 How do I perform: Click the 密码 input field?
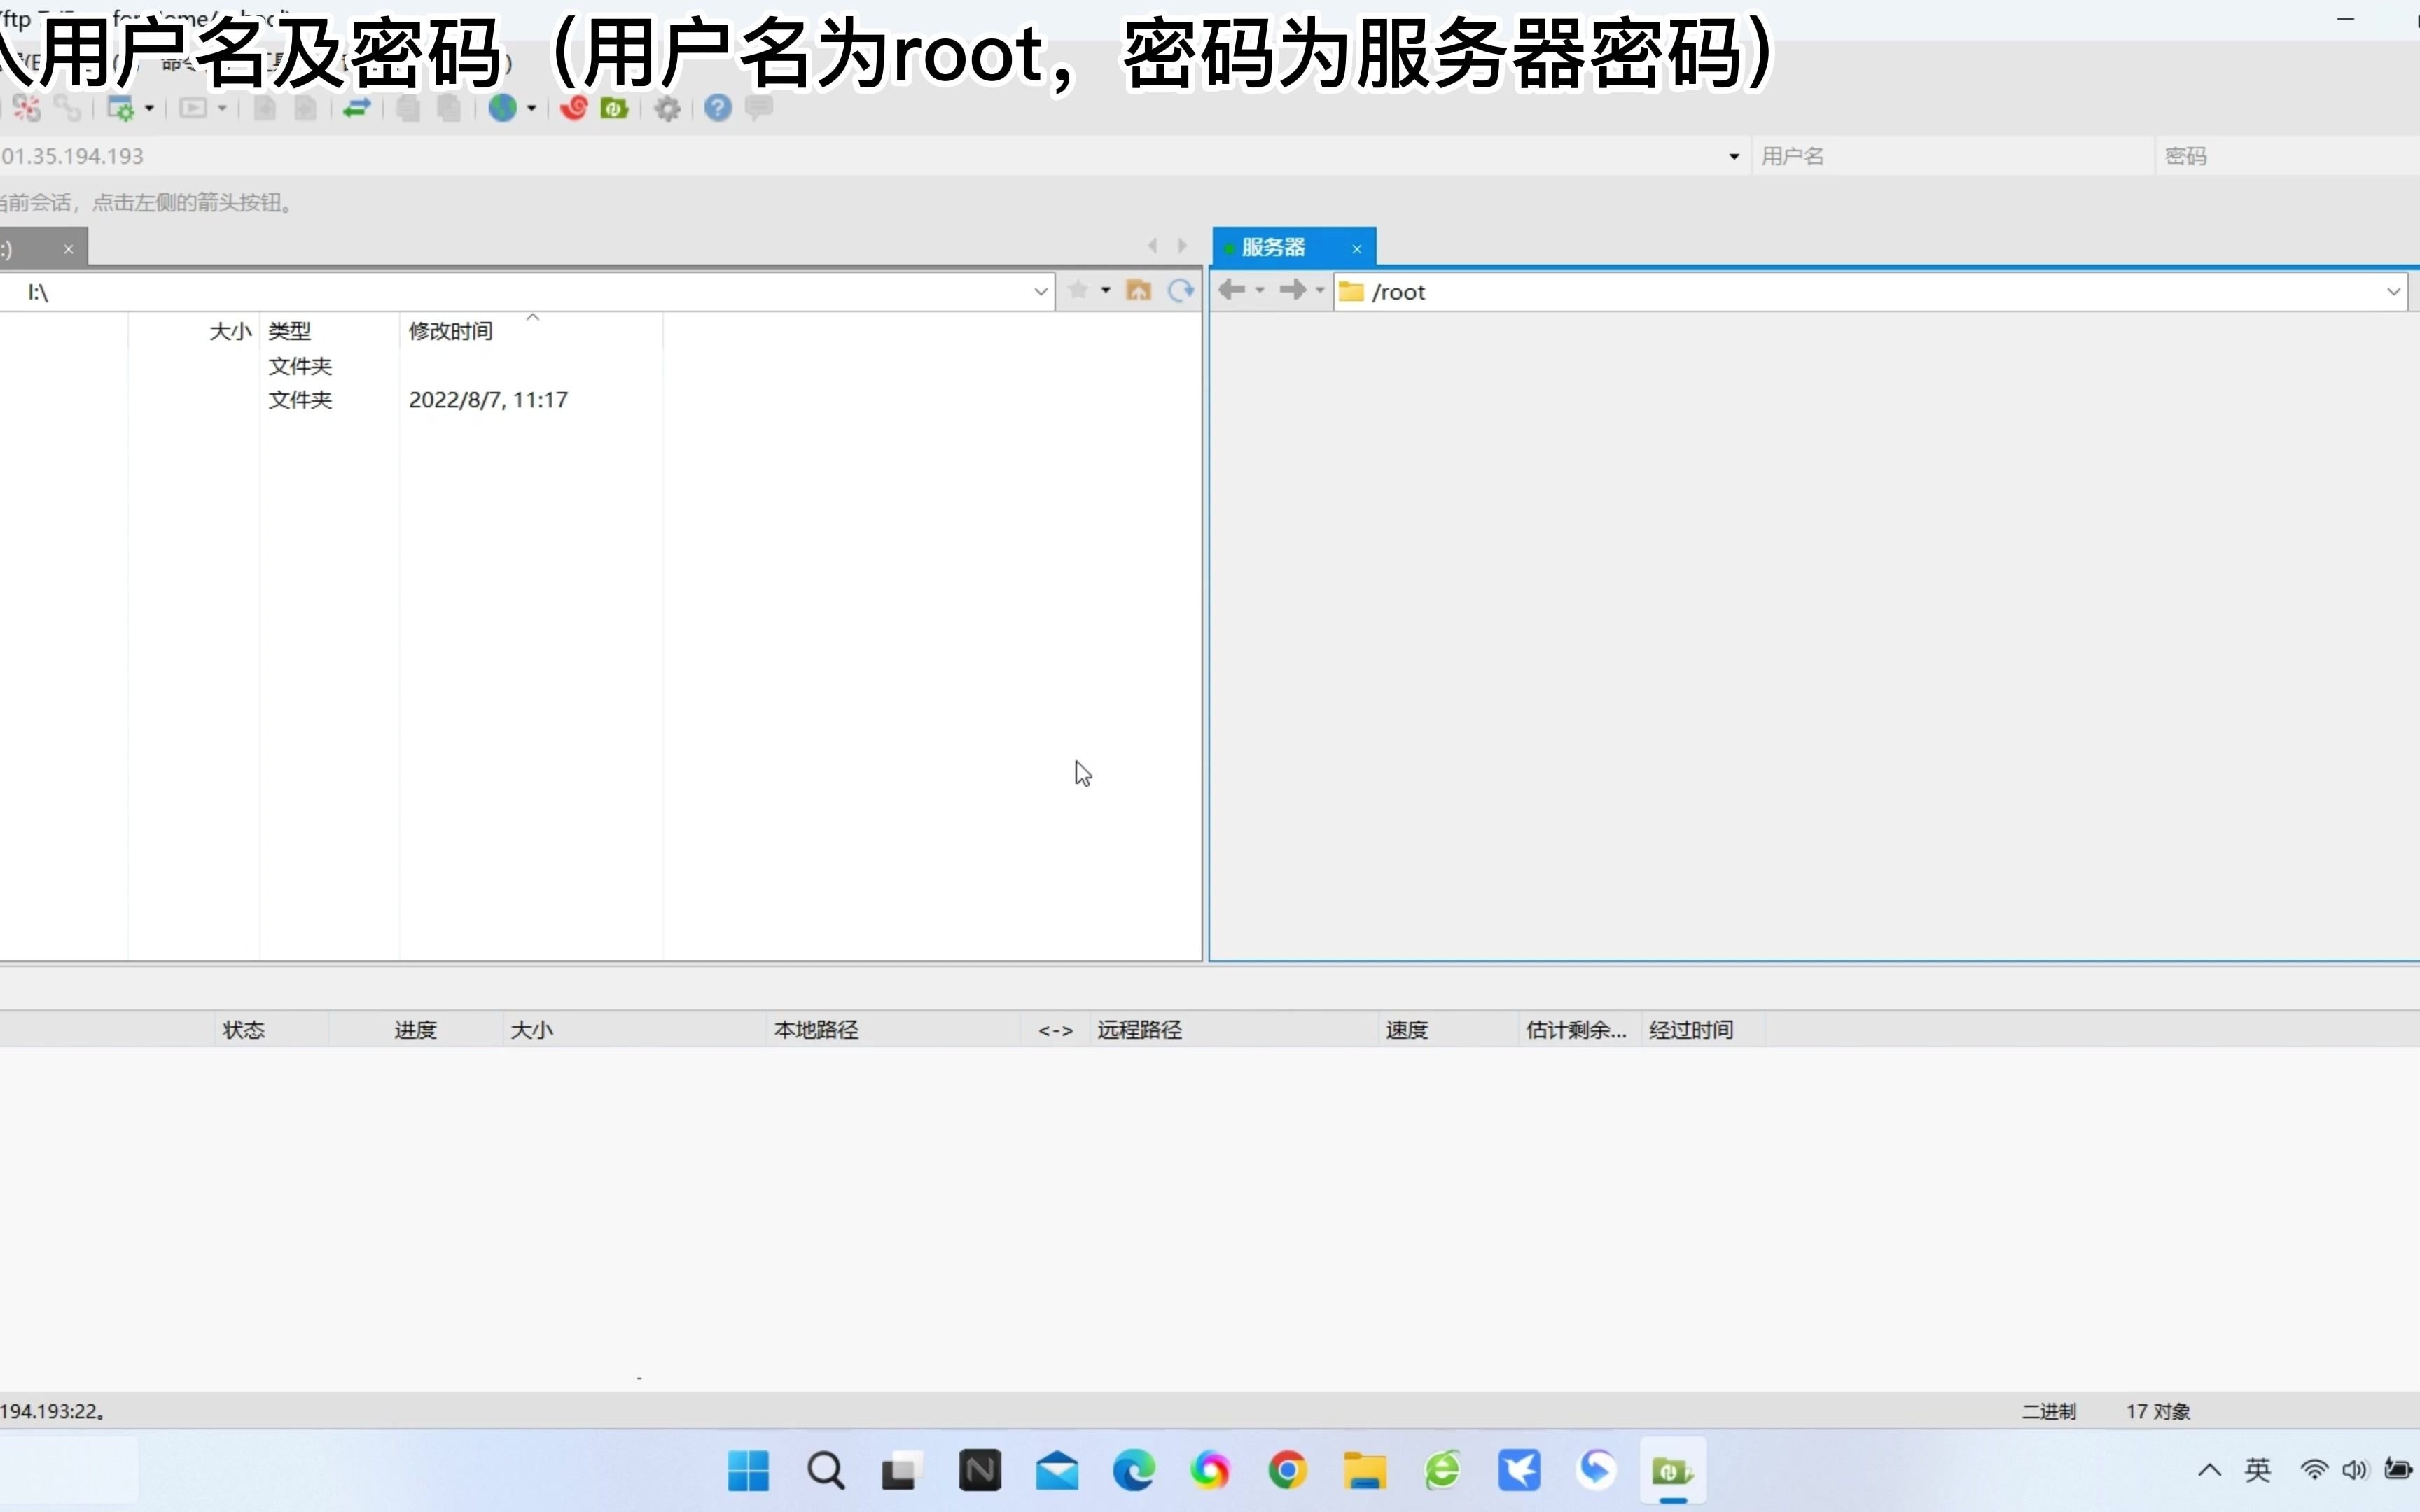(2289, 156)
